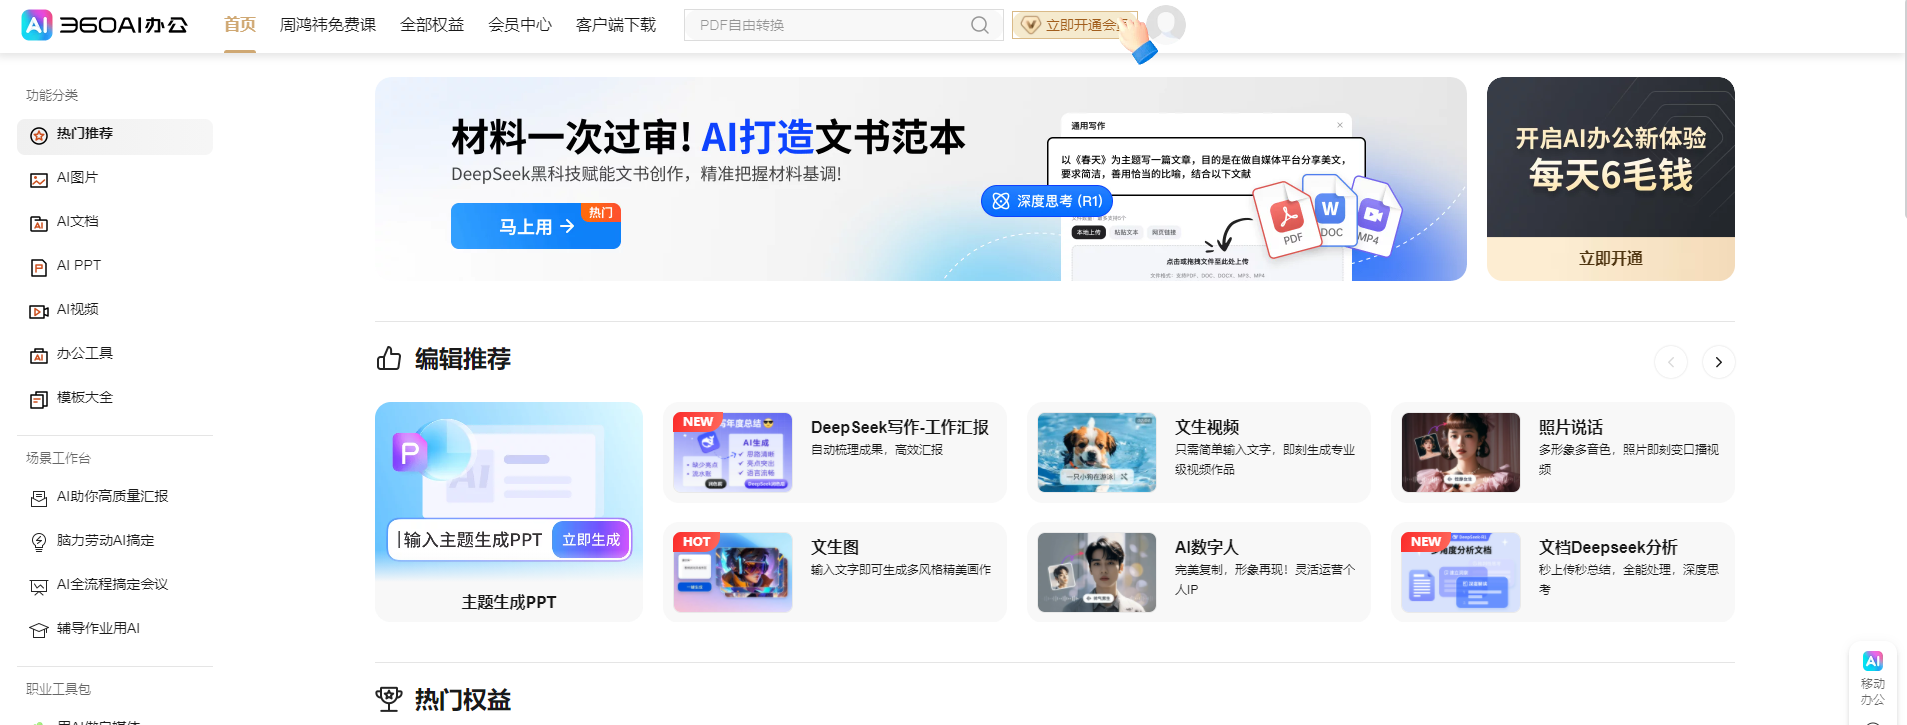
Task: Open the user avatar profile
Action: pos(1166,24)
